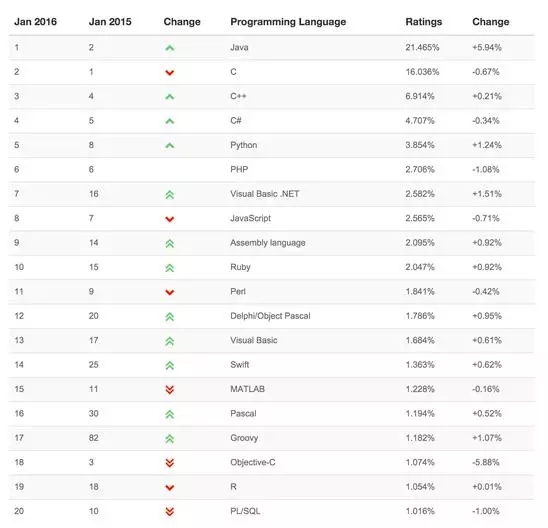Screen dimensions: 548x528
Task: Click the Assembly language entry
Action: (x=268, y=243)
